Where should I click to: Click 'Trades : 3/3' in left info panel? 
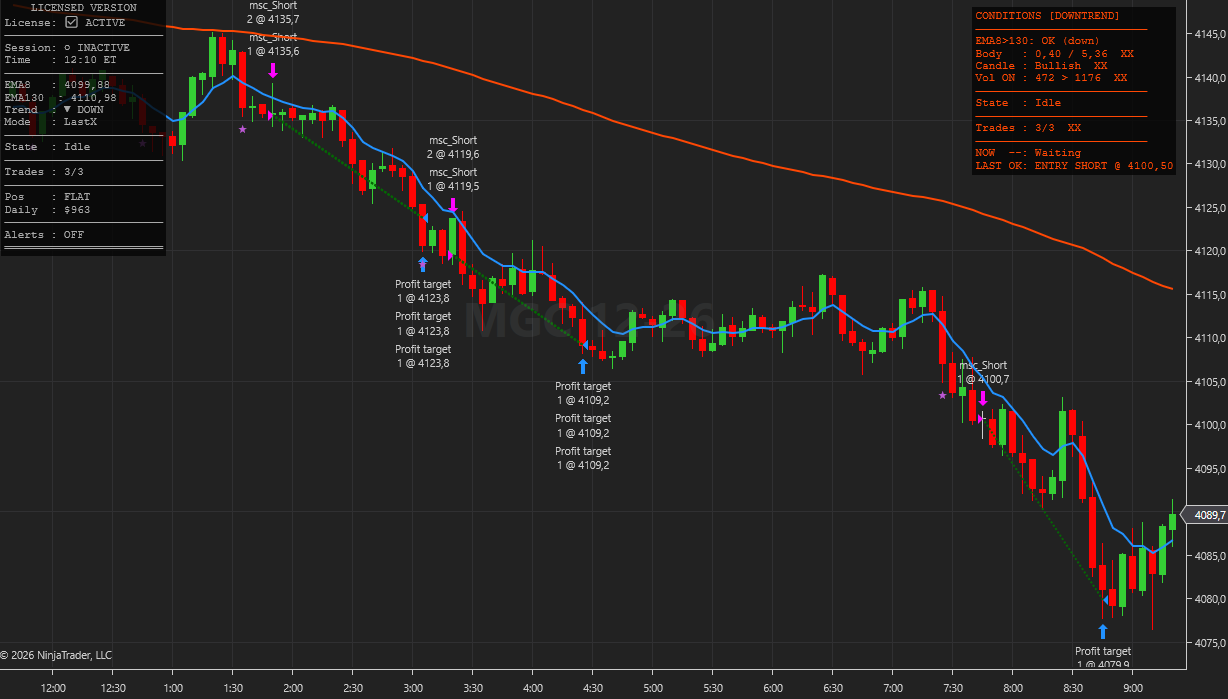click(44, 172)
